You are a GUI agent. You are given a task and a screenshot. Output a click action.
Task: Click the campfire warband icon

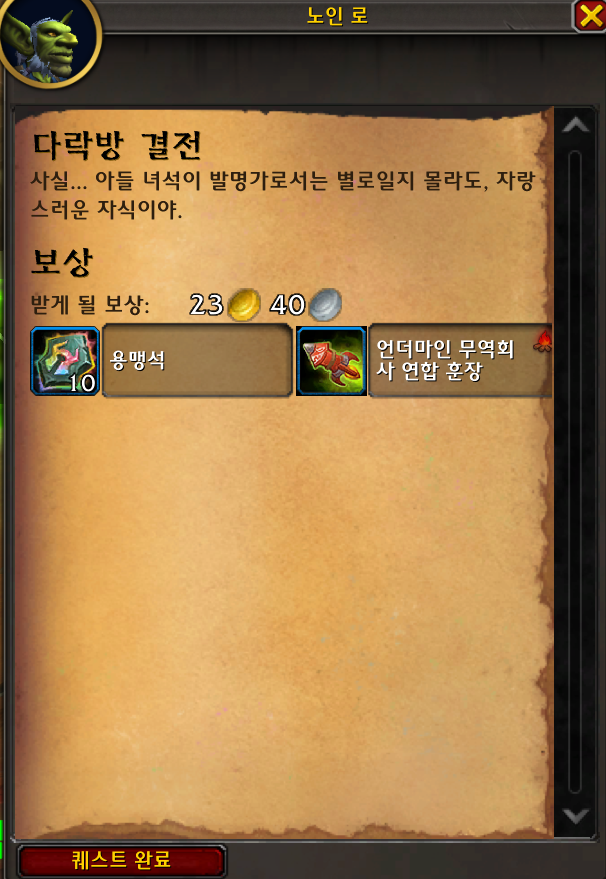tap(543, 341)
